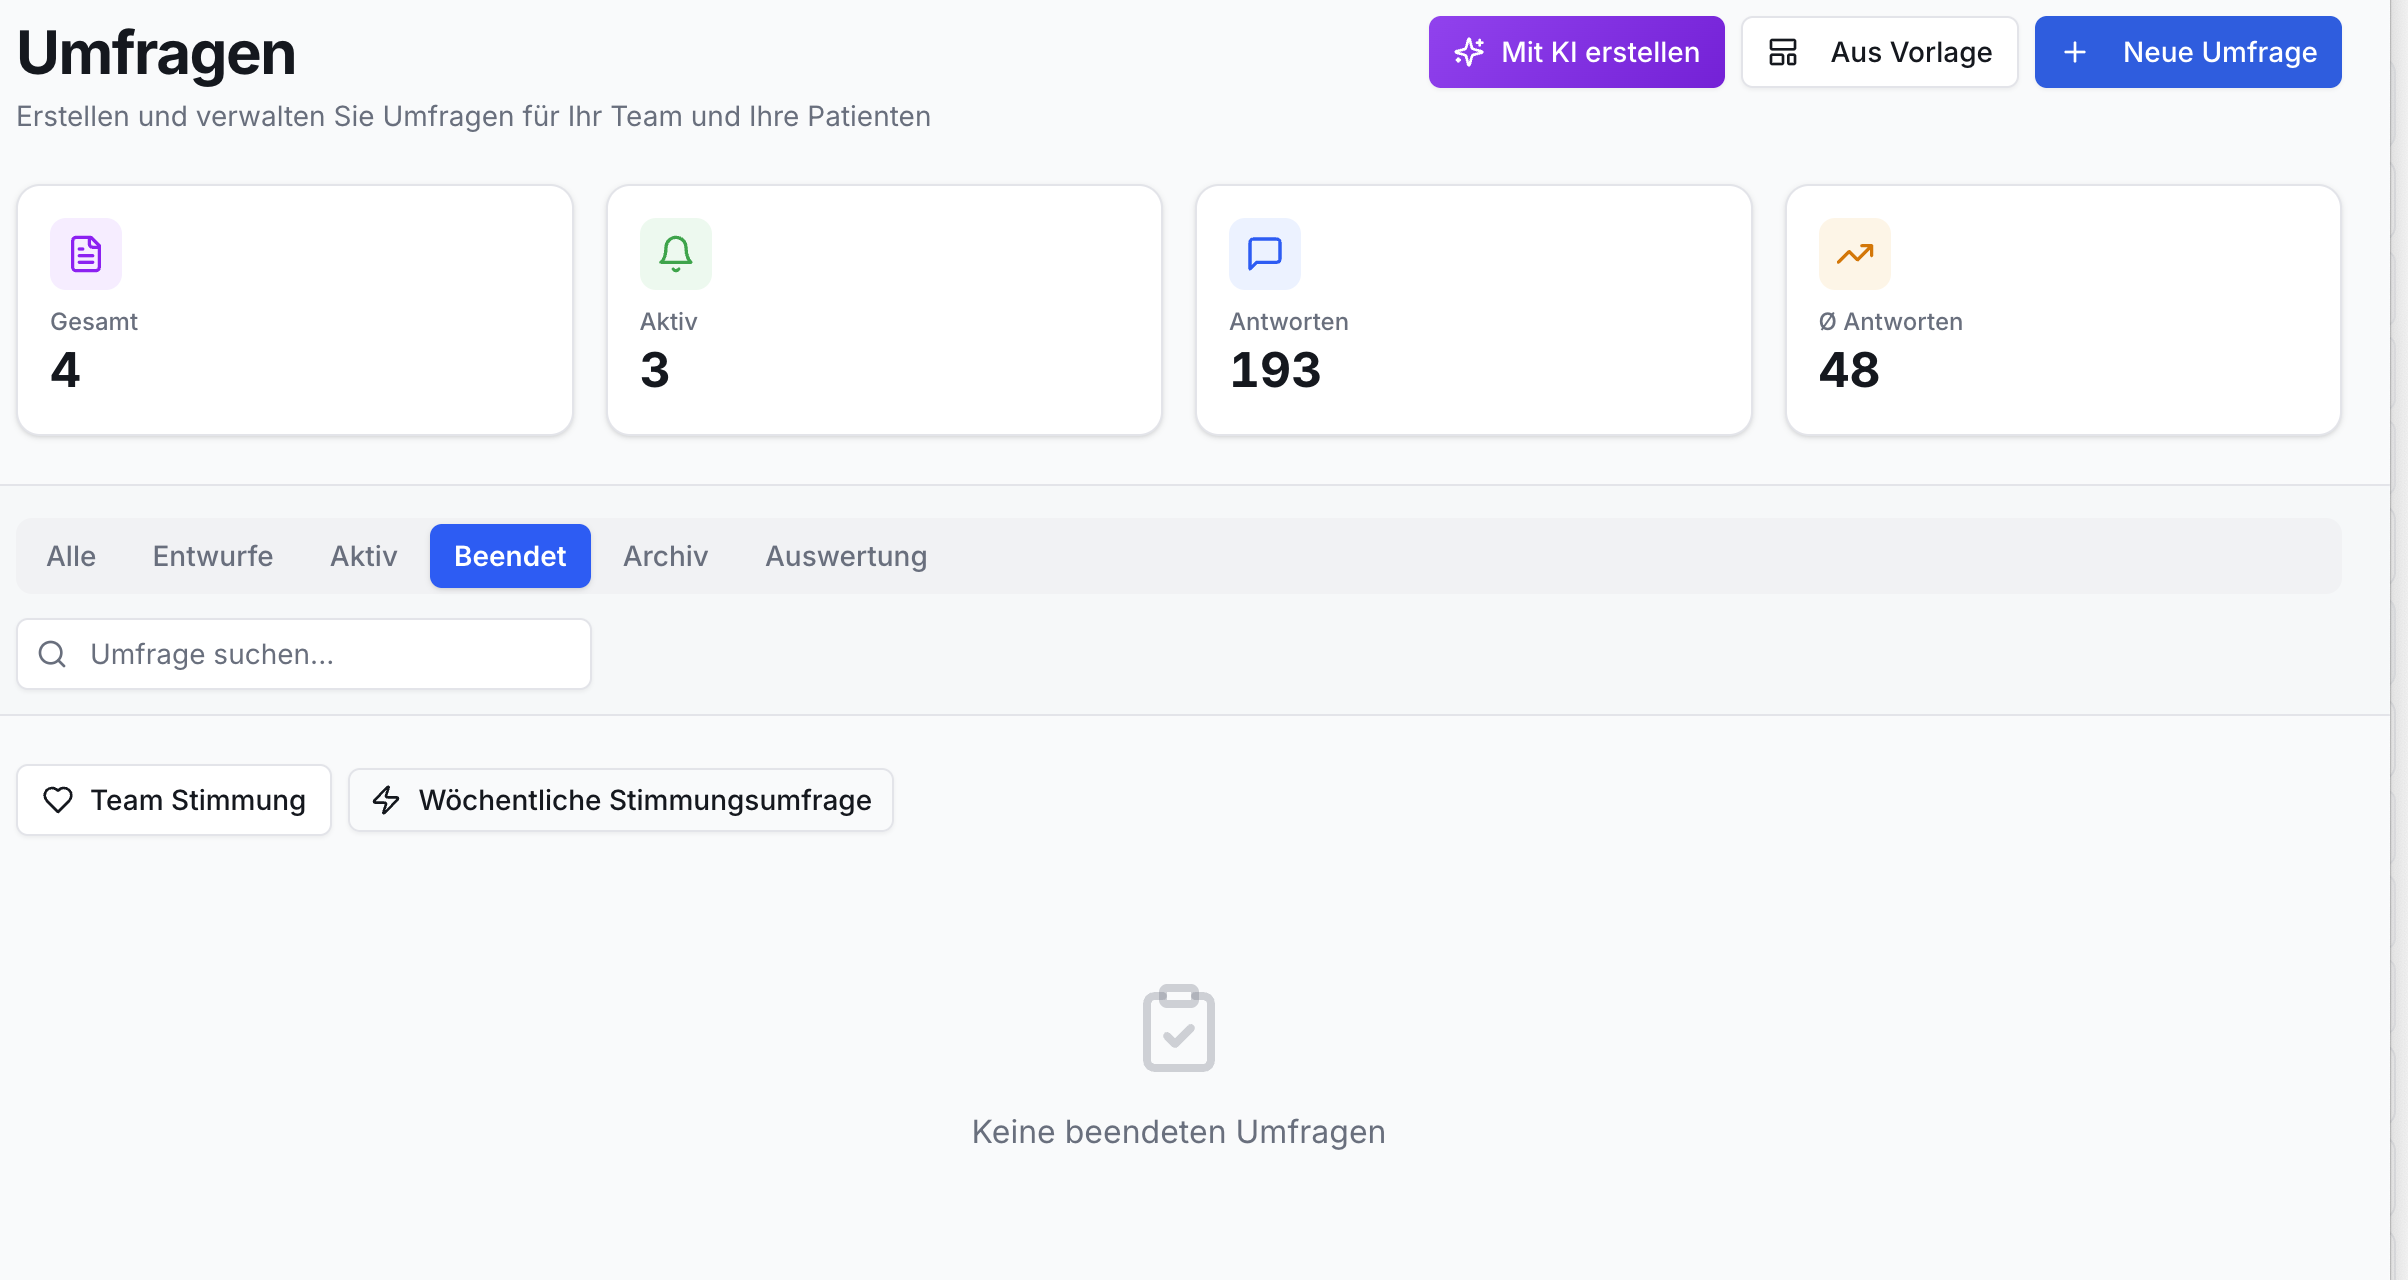Click the clipboard check empty-state icon
The width and height of the screenshot is (2408, 1280).
pos(1179,1028)
